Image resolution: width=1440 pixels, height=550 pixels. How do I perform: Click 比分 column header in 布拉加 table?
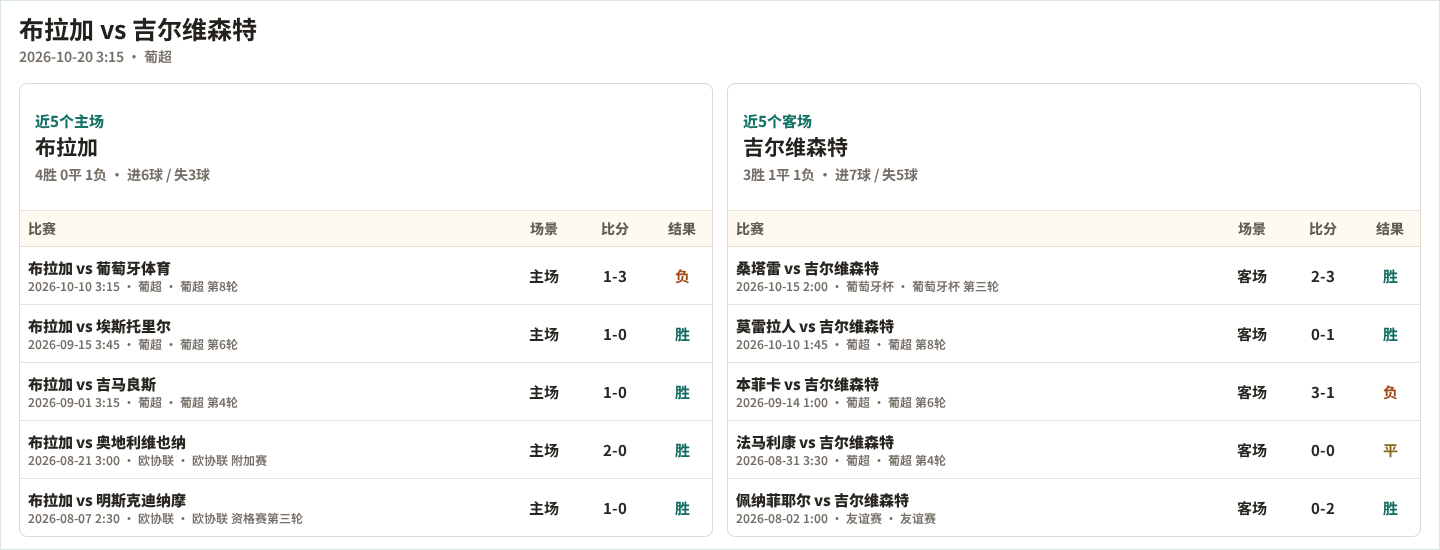pos(615,229)
